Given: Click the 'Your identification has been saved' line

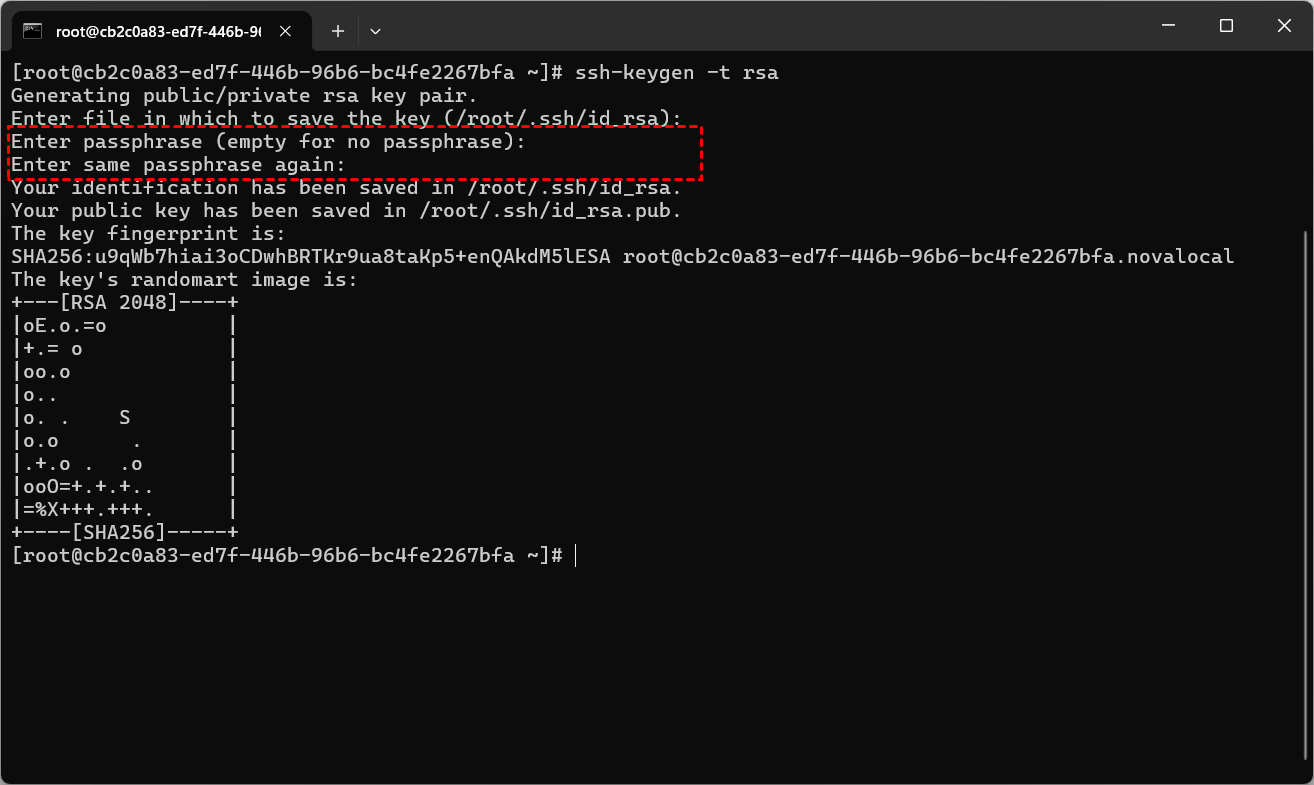Looking at the screenshot, I should [346, 188].
